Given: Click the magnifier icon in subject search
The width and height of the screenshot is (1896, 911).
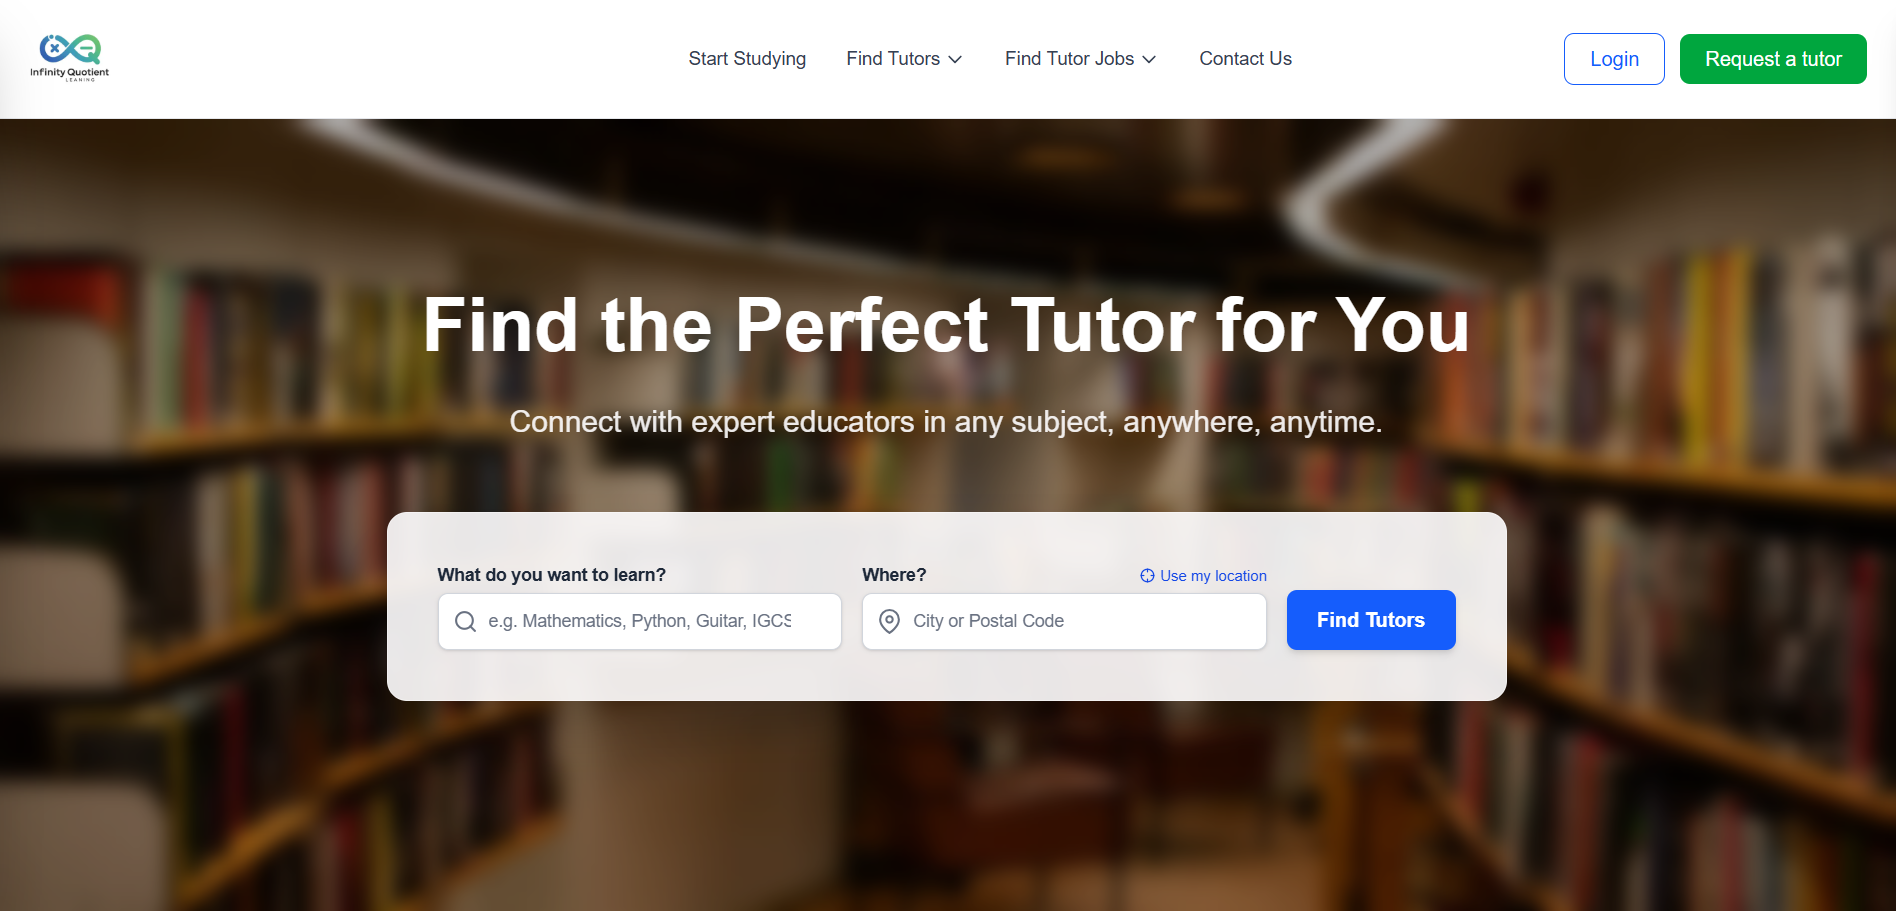Looking at the screenshot, I should (x=465, y=622).
